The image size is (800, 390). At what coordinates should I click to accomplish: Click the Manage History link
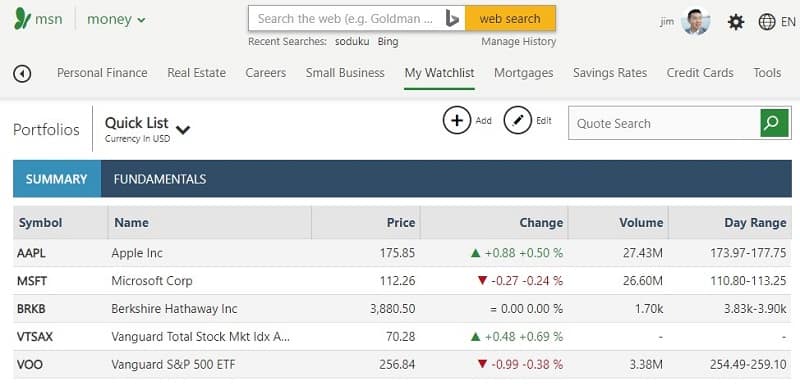(518, 42)
